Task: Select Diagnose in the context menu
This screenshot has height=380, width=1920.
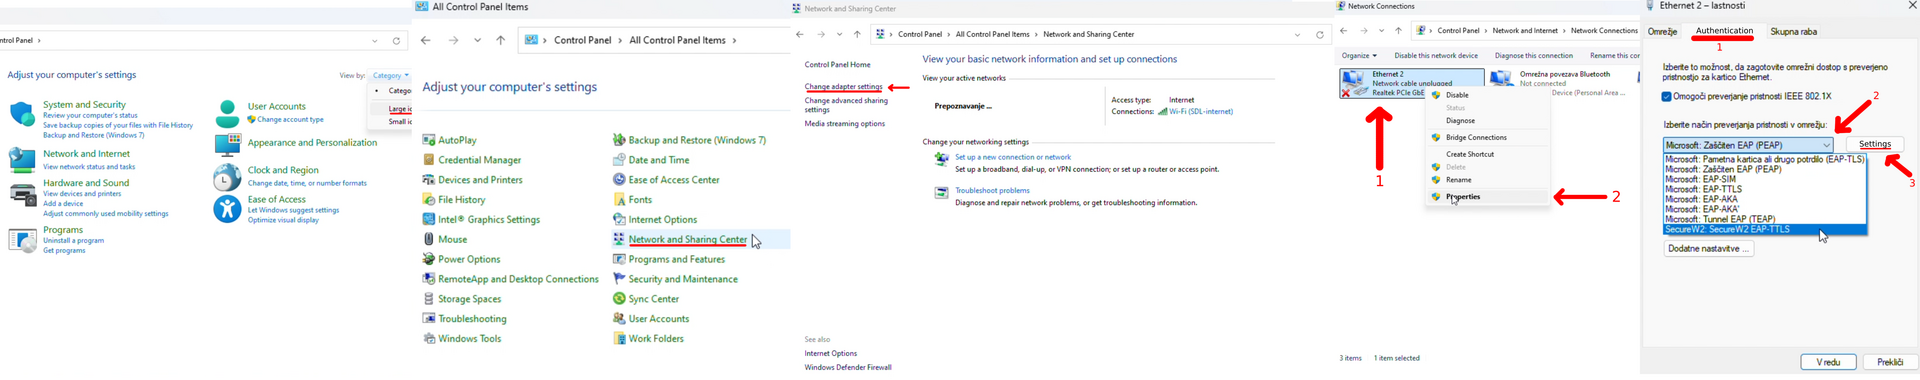Action: pyautogui.click(x=1488, y=121)
